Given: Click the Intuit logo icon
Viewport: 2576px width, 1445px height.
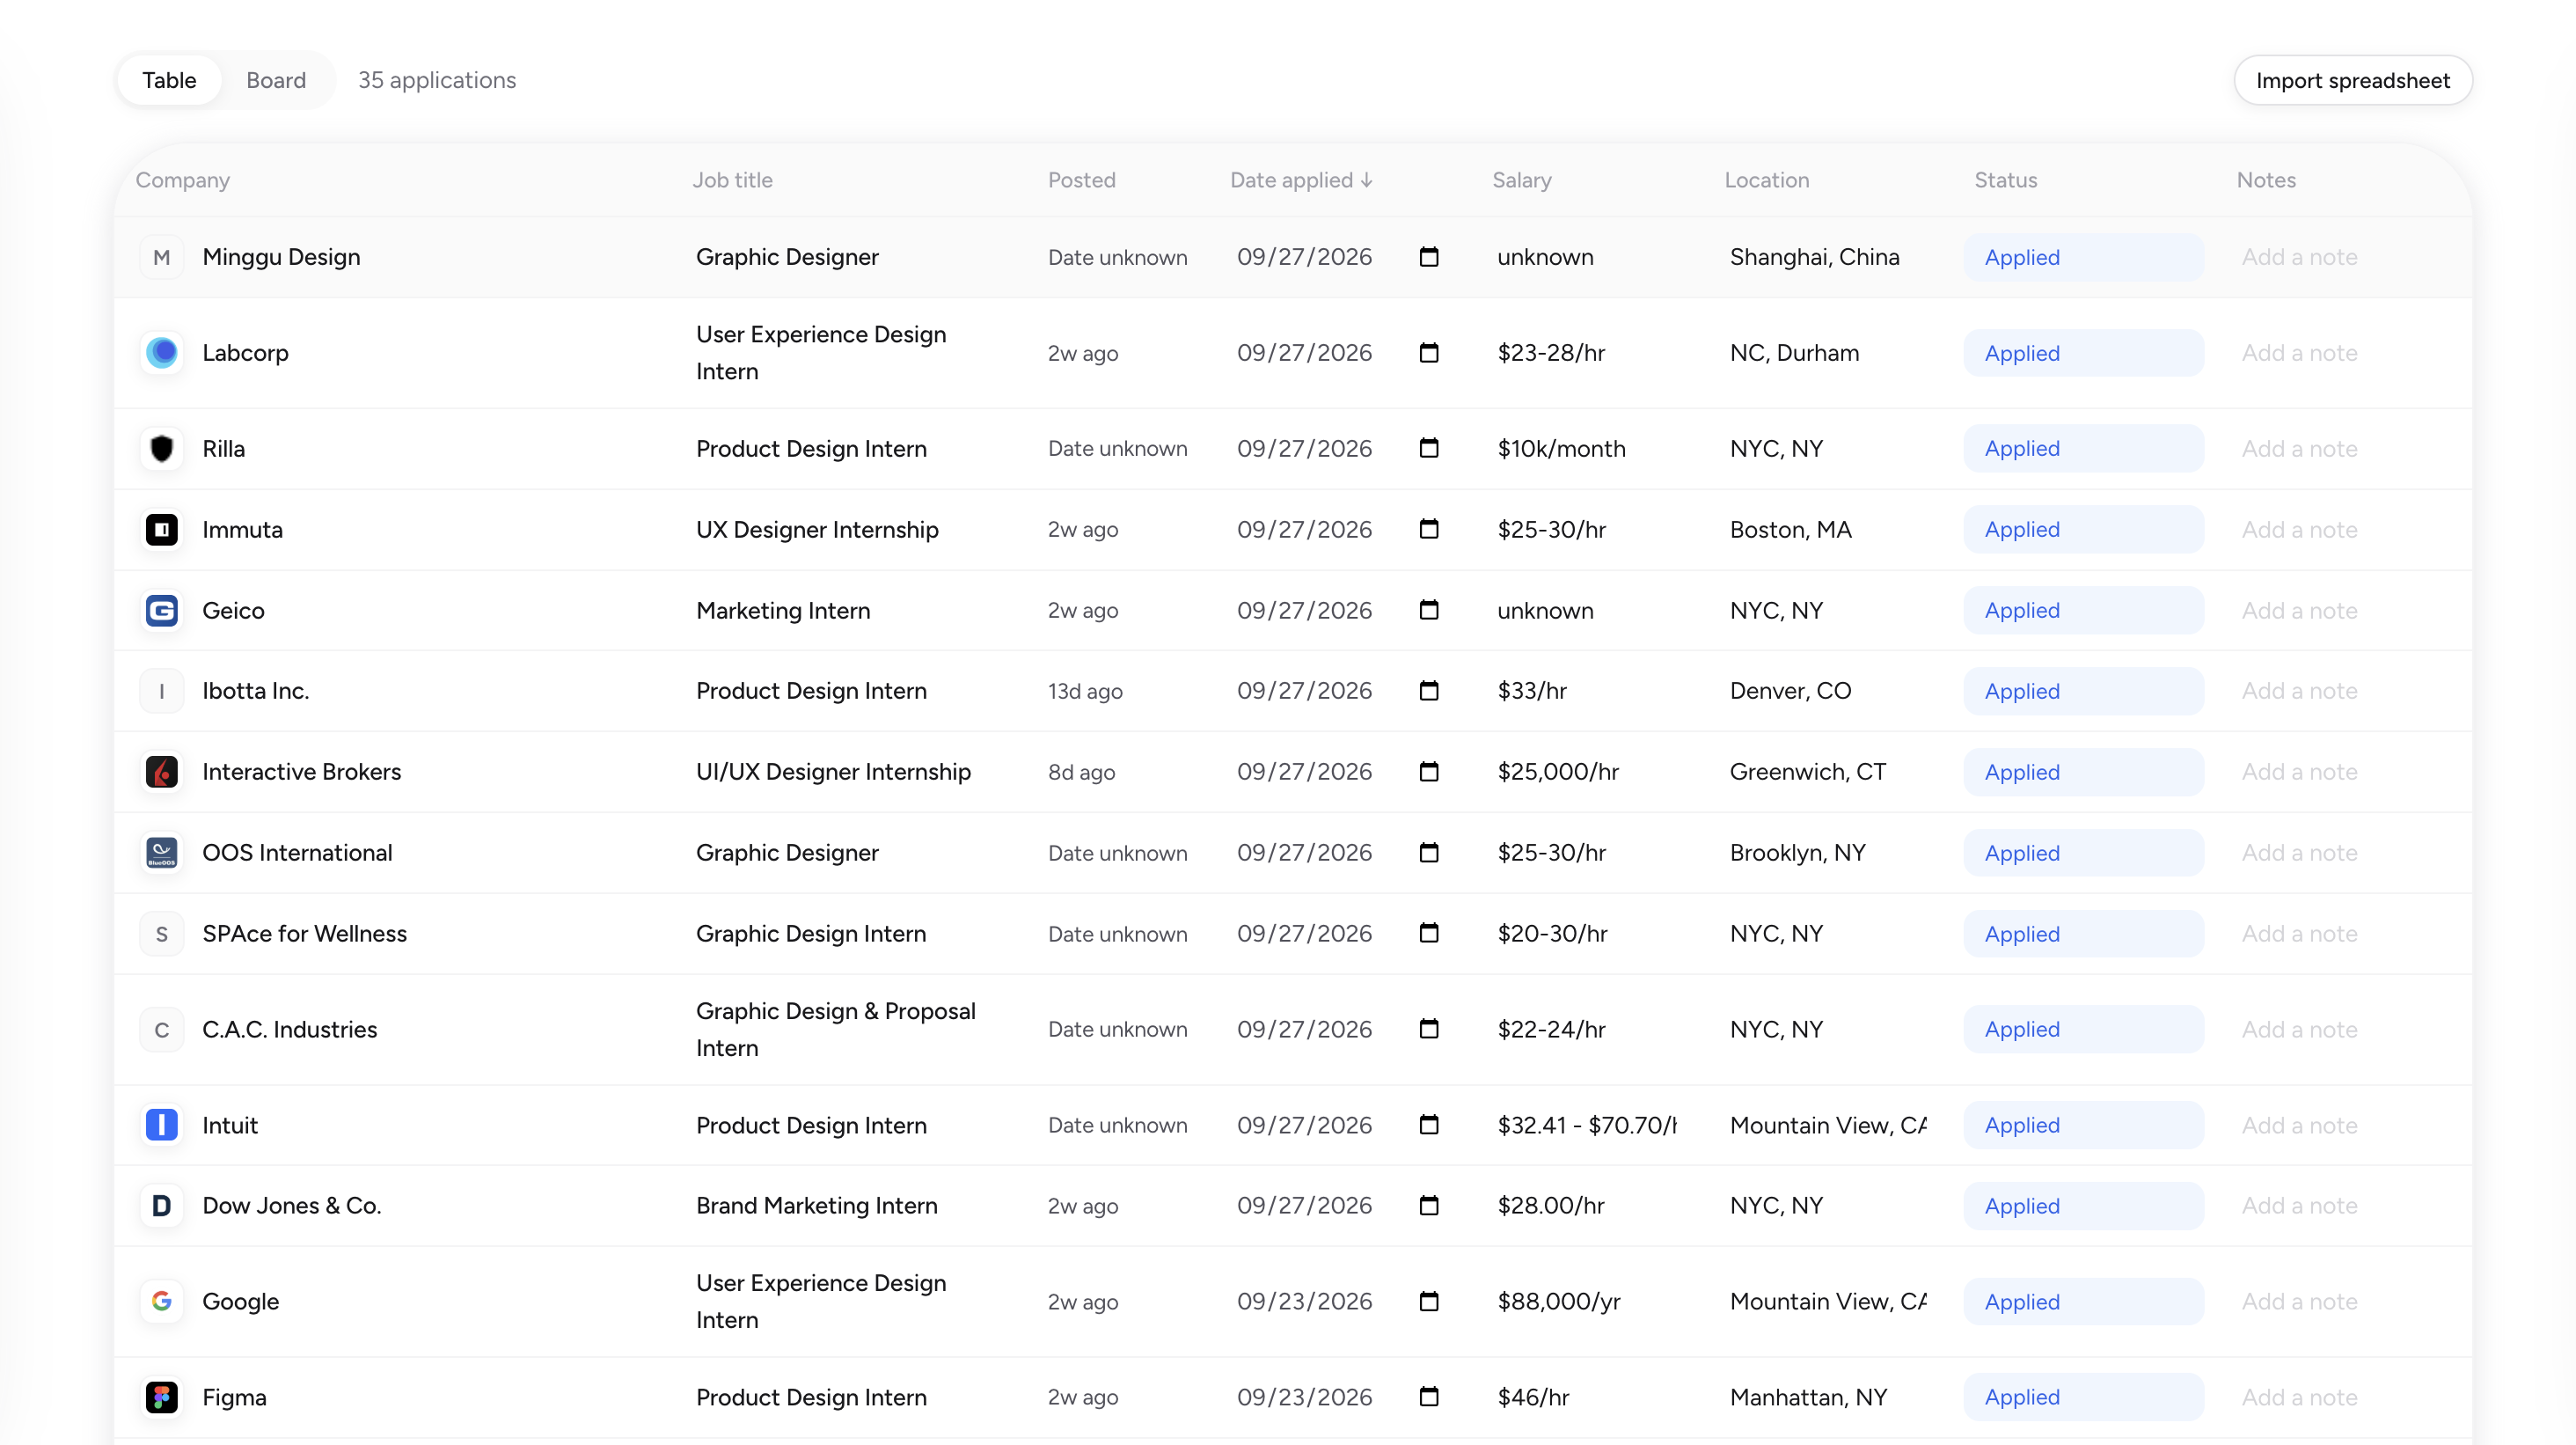Looking at the screenshot, I should (x=162, y=1125).
